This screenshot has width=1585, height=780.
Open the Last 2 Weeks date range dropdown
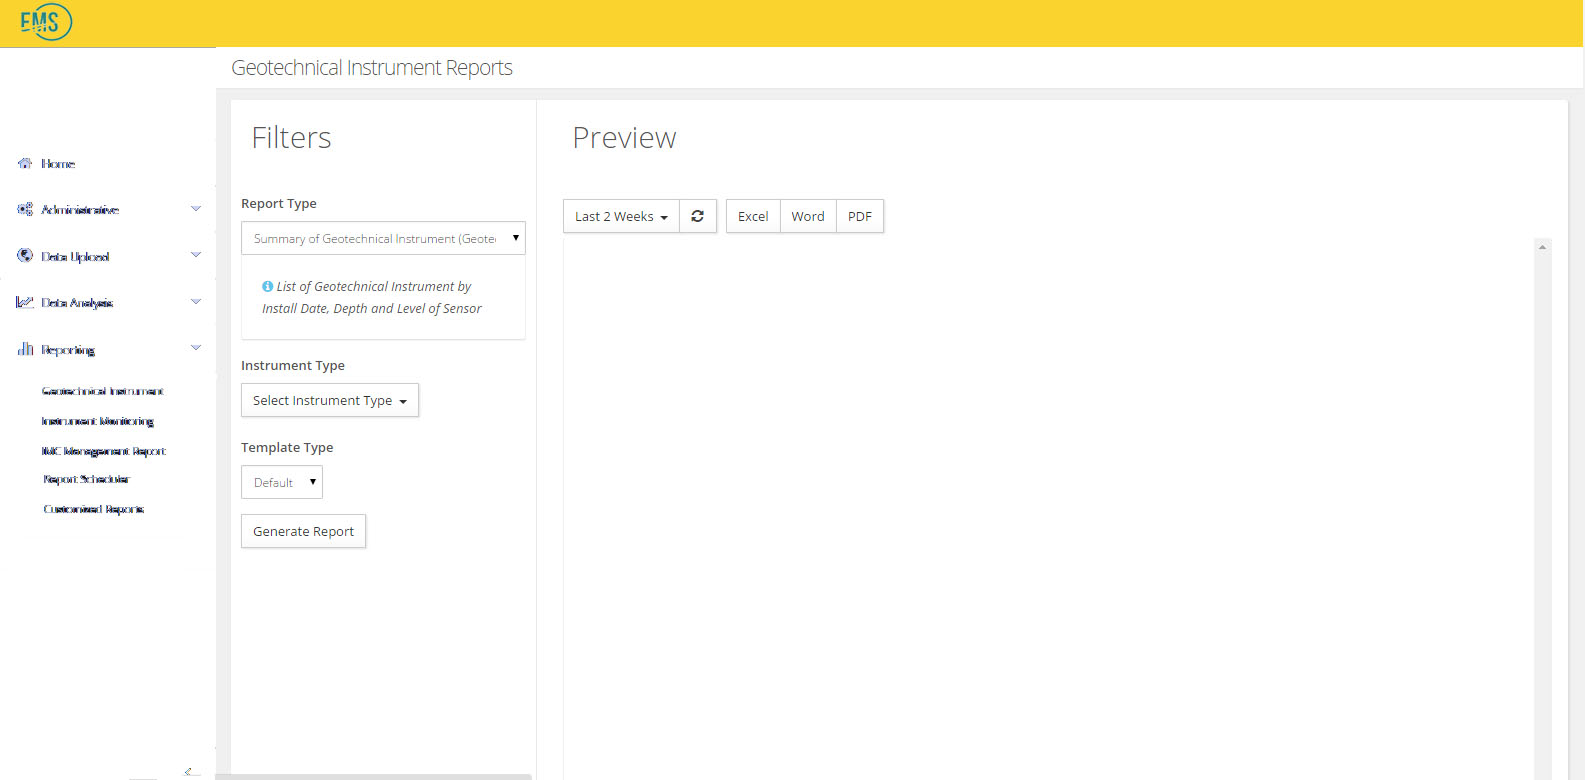621,216
